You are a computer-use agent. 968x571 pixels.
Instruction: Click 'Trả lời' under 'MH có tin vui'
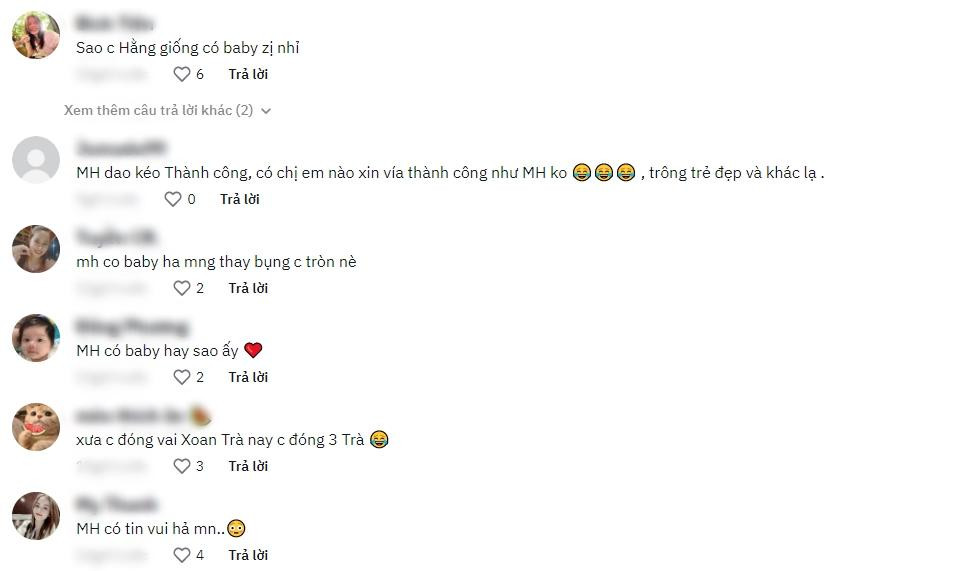[x=248, y=554]
